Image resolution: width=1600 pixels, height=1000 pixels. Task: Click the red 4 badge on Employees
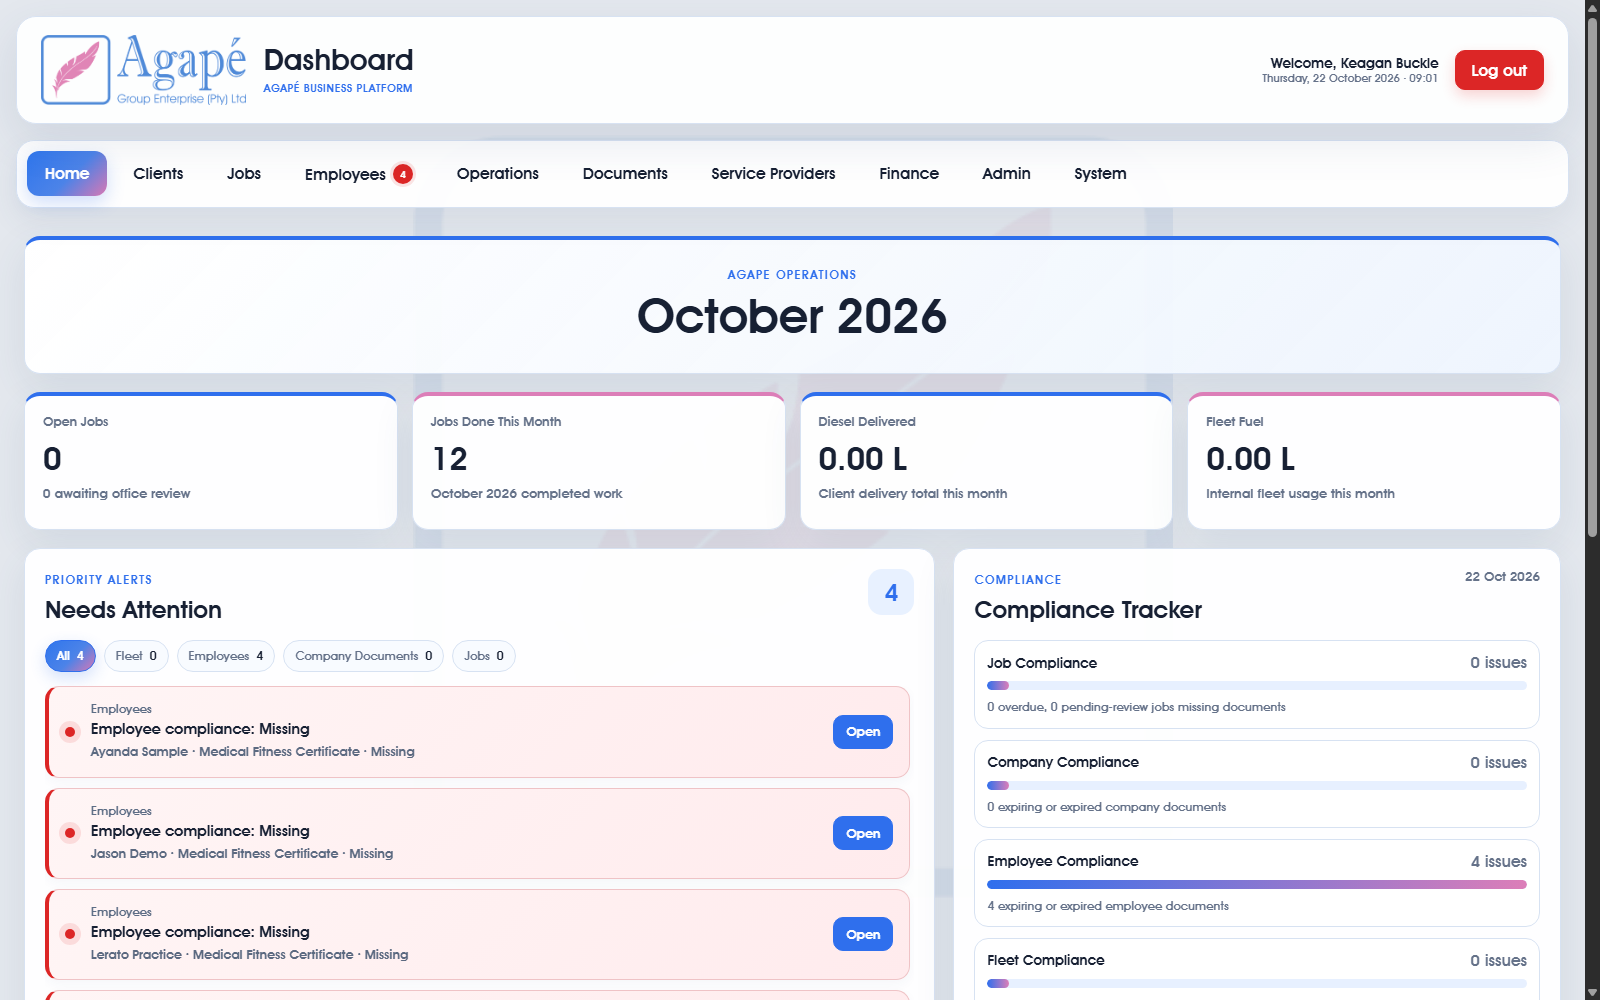(x=403, y=174)
